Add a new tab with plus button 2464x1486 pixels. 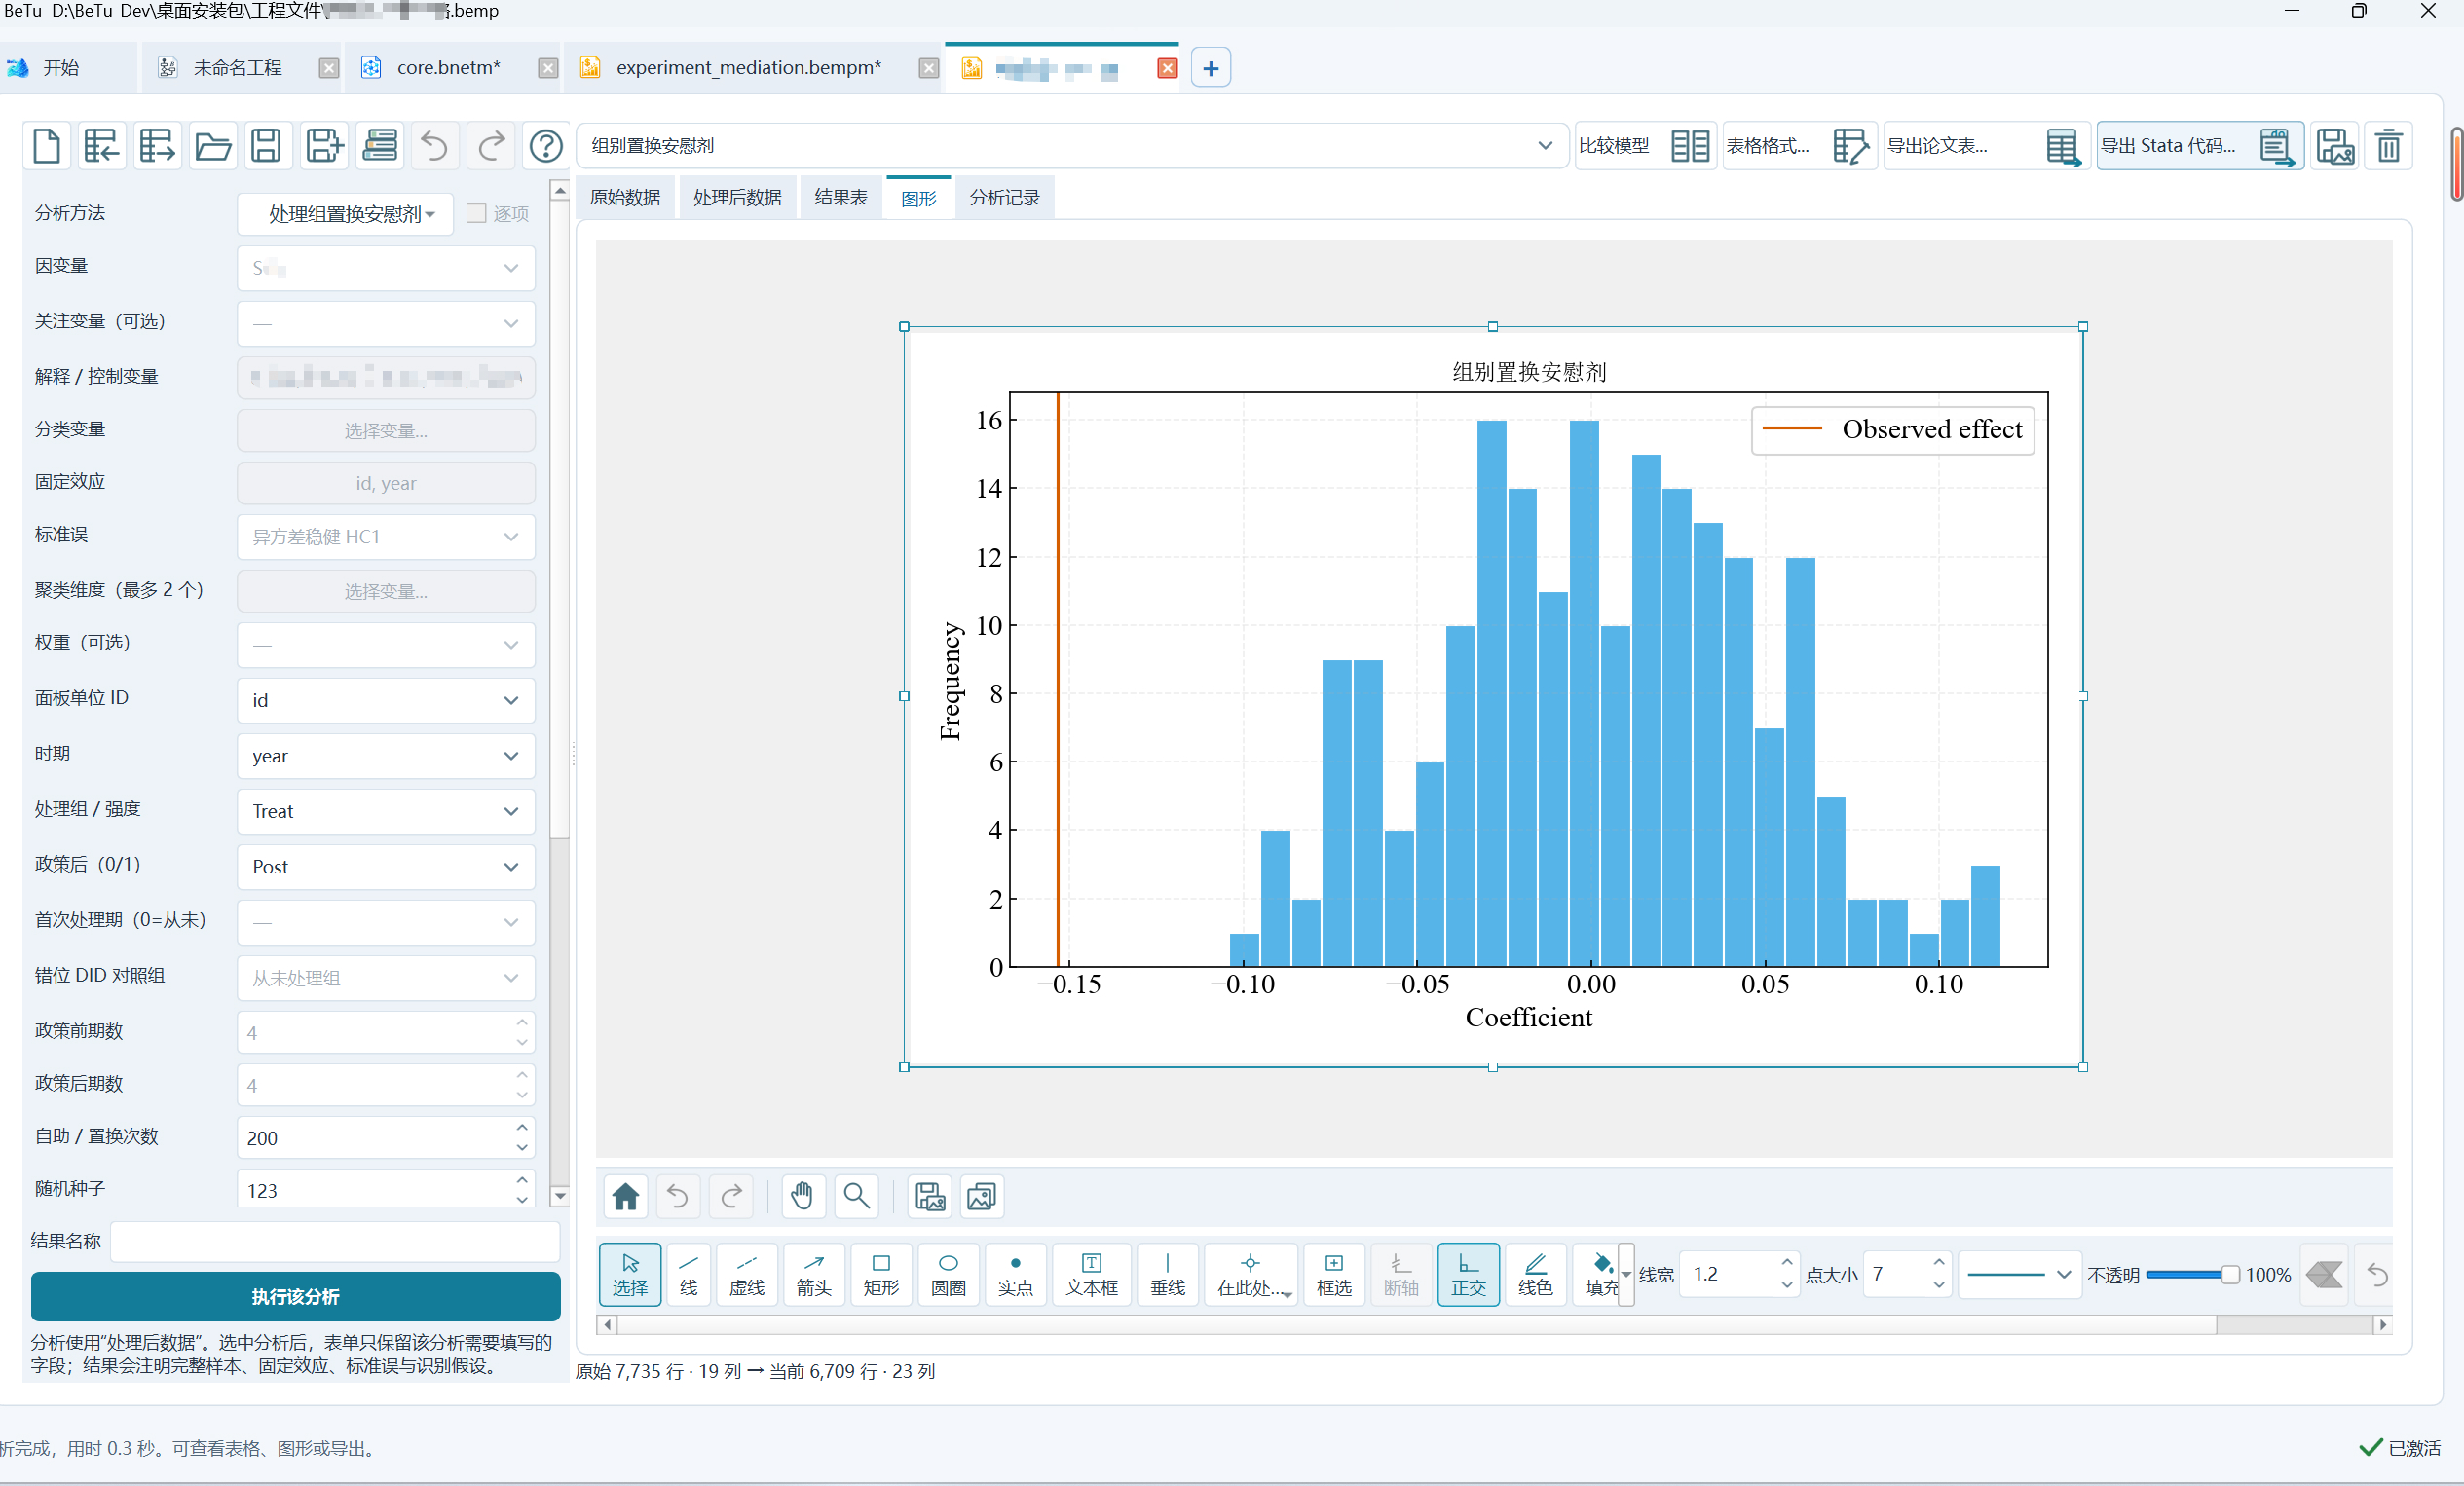click(1210, 68)
